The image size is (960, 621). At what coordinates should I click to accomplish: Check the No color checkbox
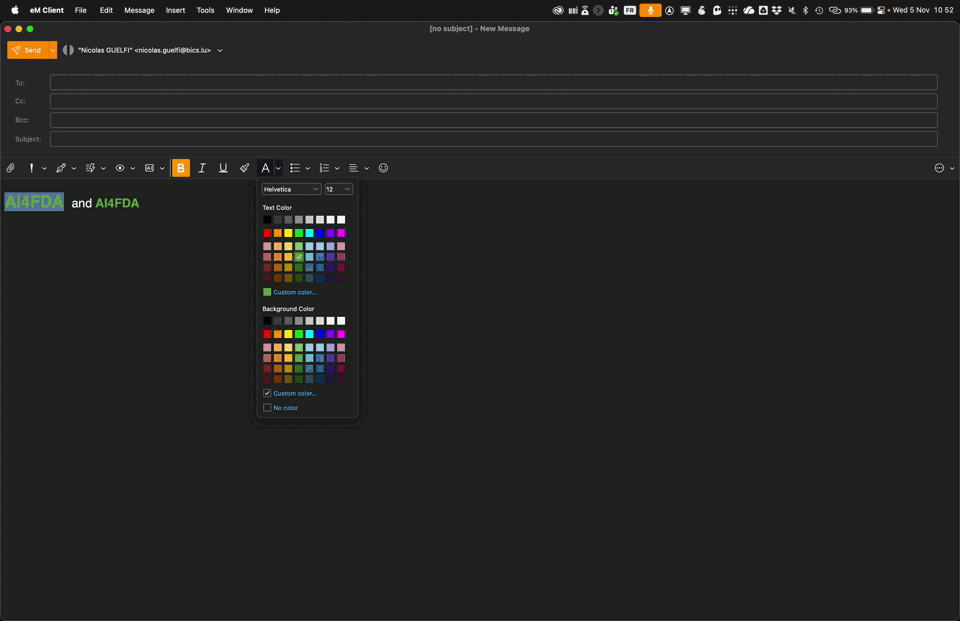click(x=267, y=408)
